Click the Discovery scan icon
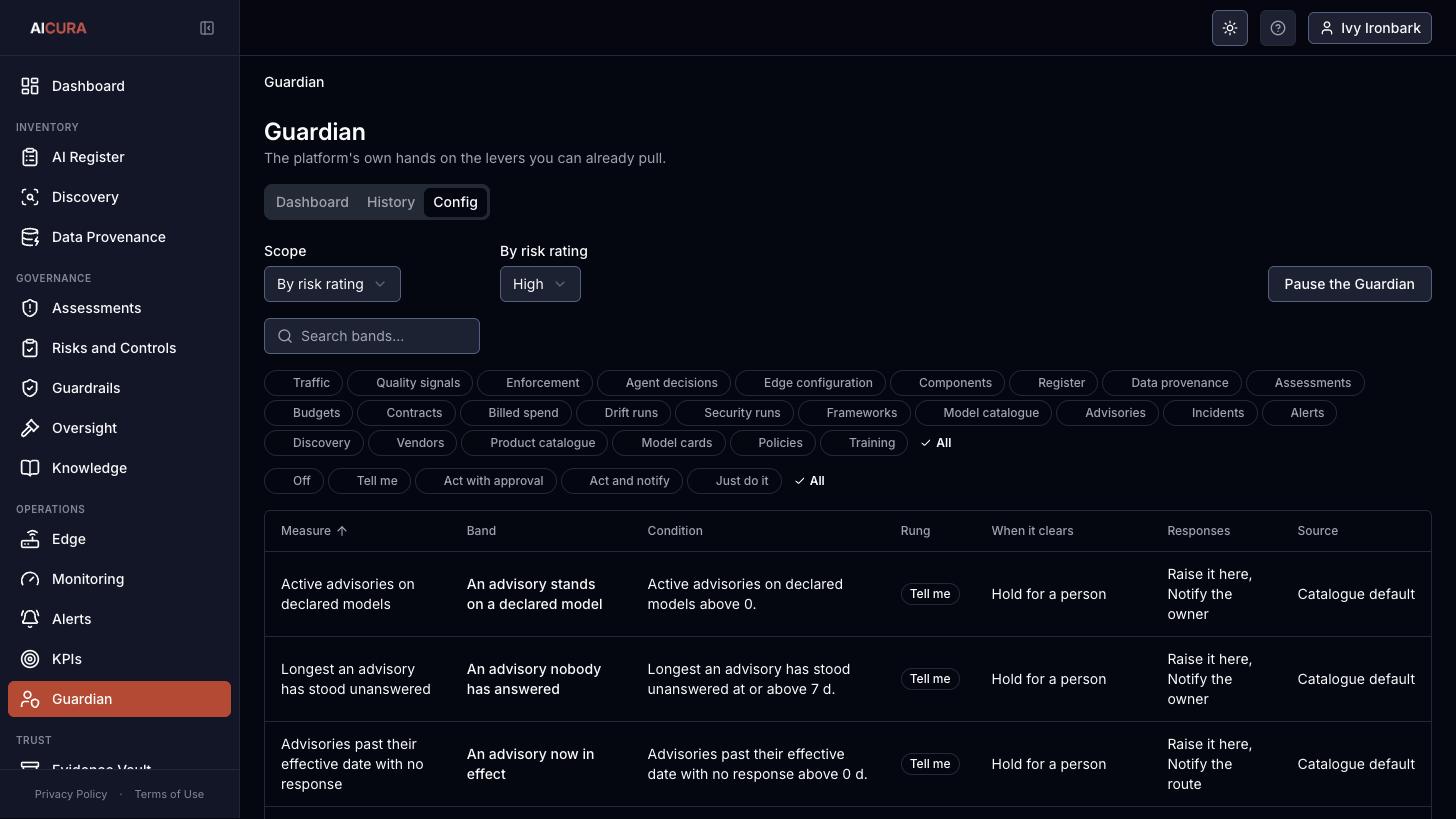This screenshot has width=1456, height=819. 30,197
